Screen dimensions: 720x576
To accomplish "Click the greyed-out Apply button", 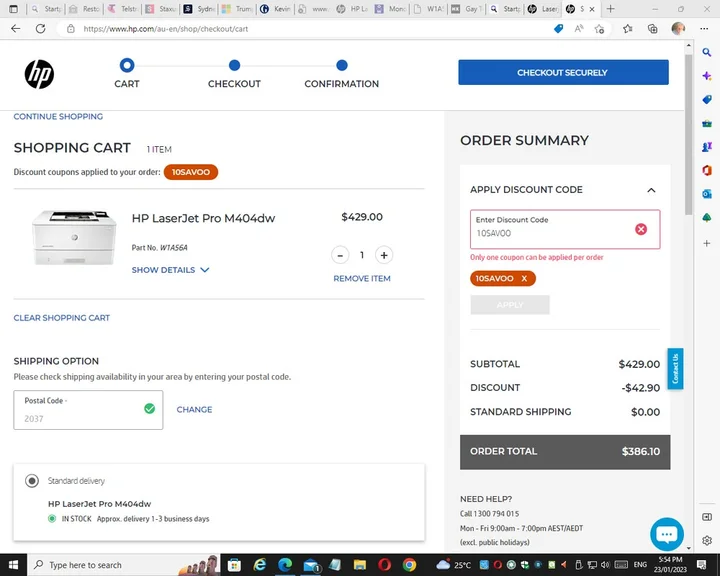I will click(x=510, y=305).
